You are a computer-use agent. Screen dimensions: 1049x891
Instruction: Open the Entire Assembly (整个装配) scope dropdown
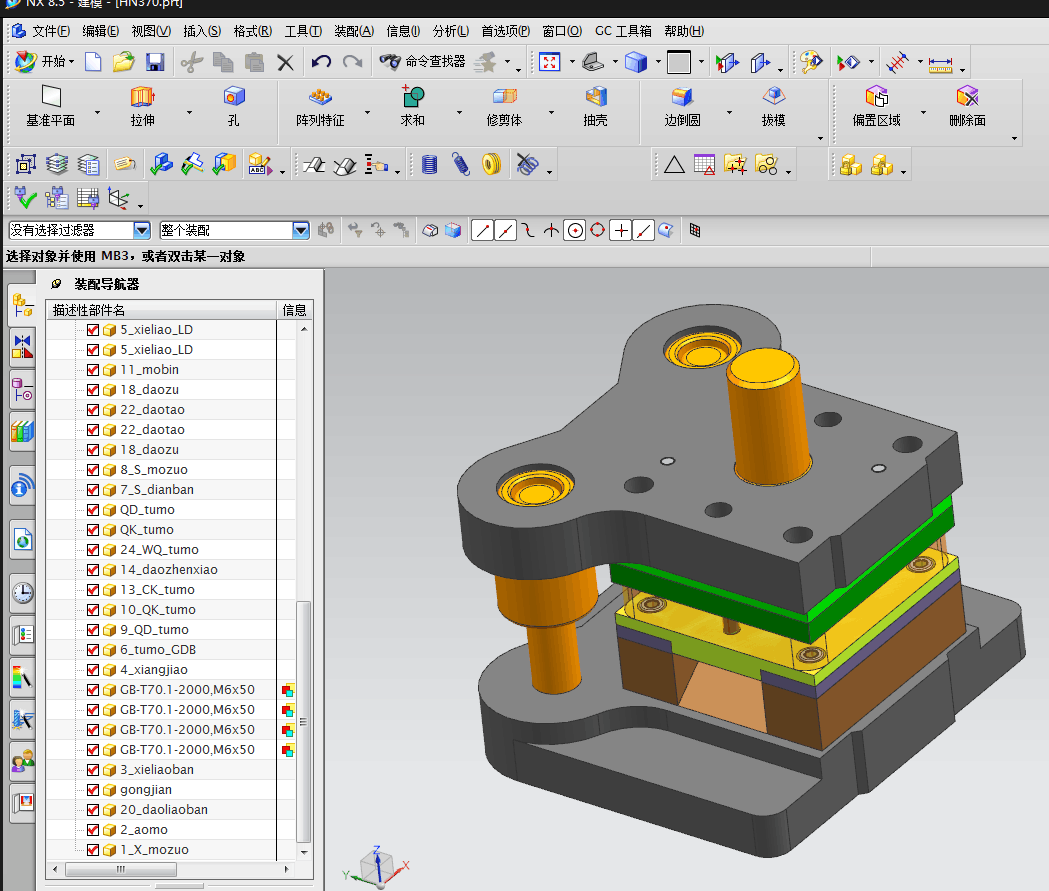pyautogui.click(x=300, y=231)
